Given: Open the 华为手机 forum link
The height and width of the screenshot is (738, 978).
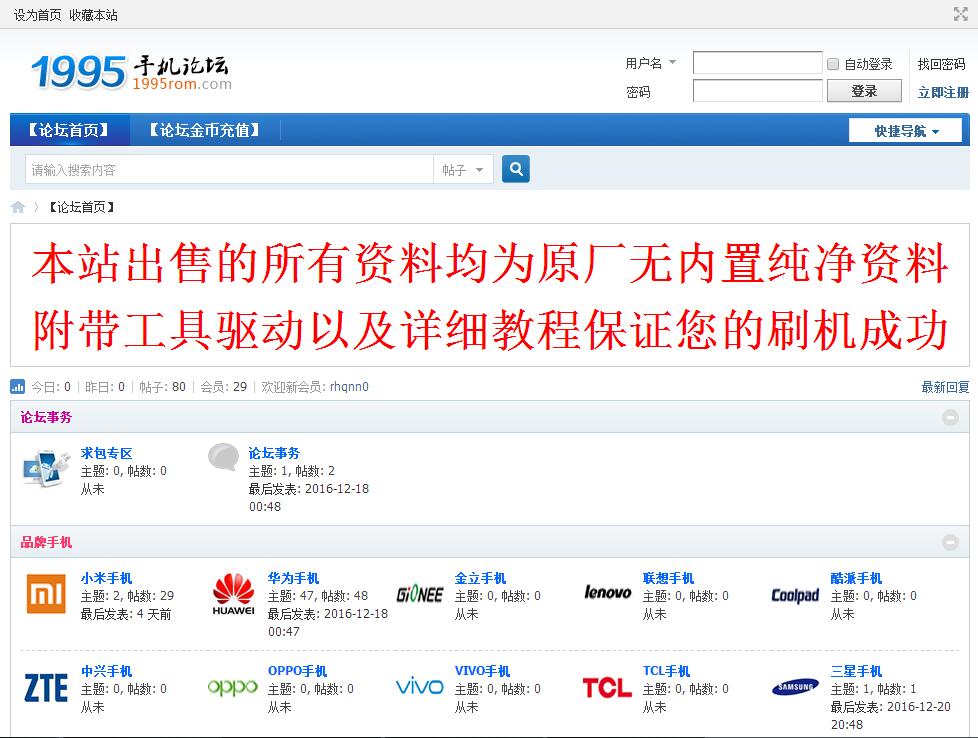Looking at the screenshot, I should 293,578.
